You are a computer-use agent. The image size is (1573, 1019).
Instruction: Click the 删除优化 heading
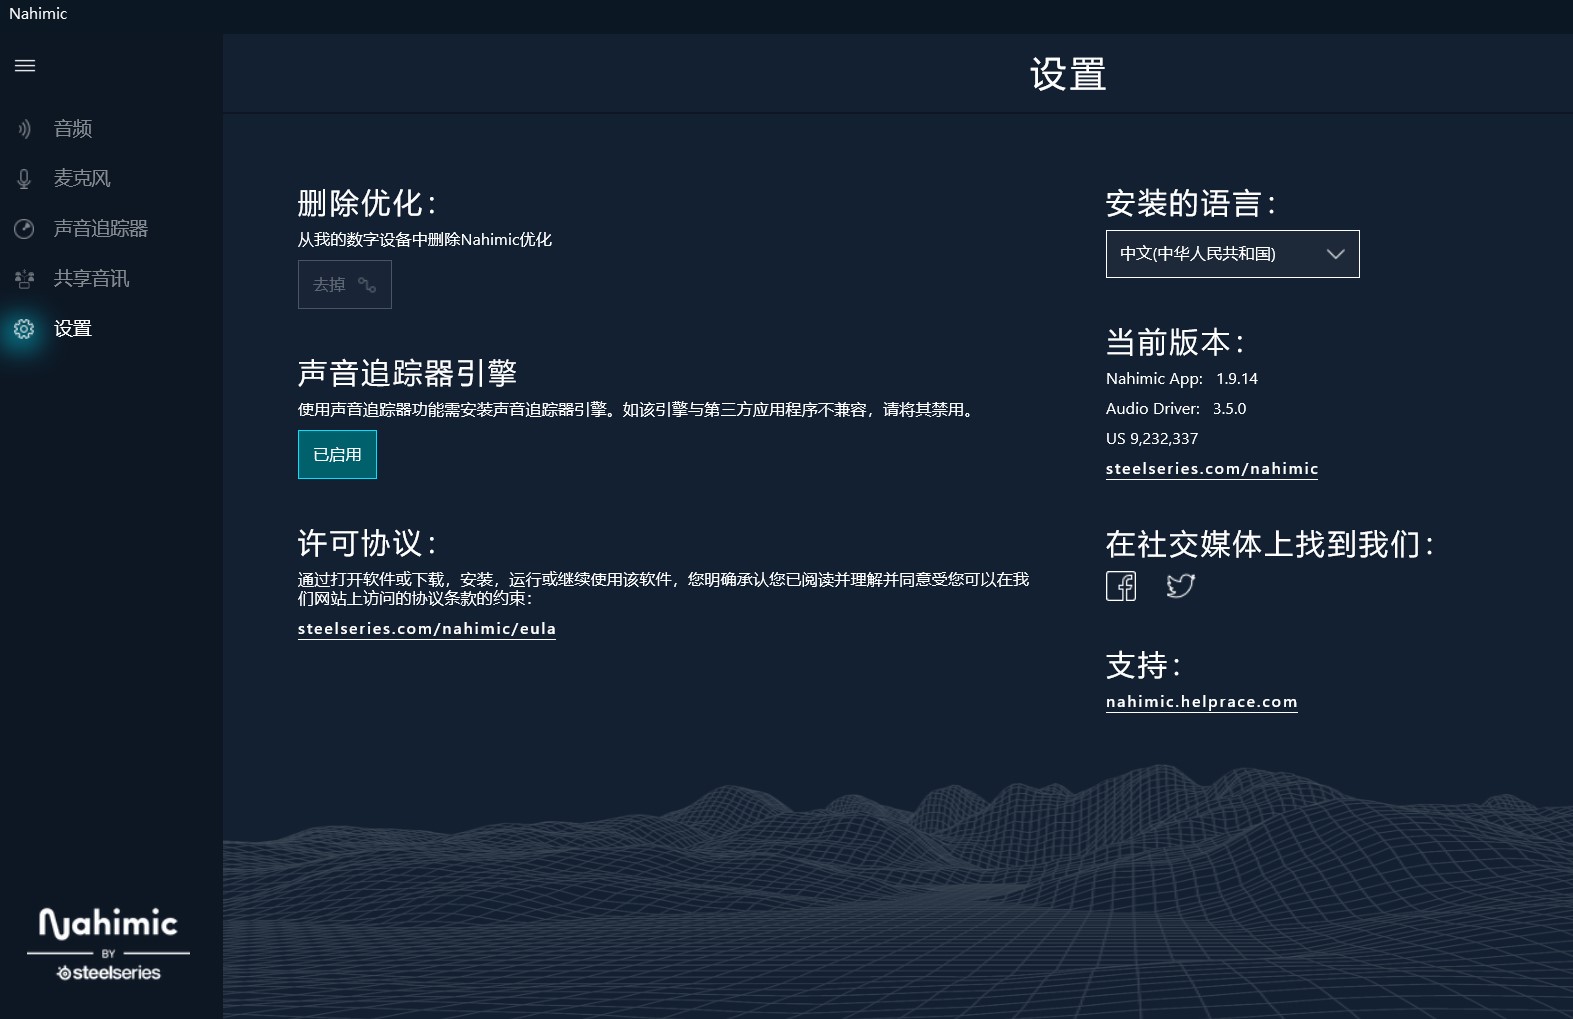tap(368, 204)
